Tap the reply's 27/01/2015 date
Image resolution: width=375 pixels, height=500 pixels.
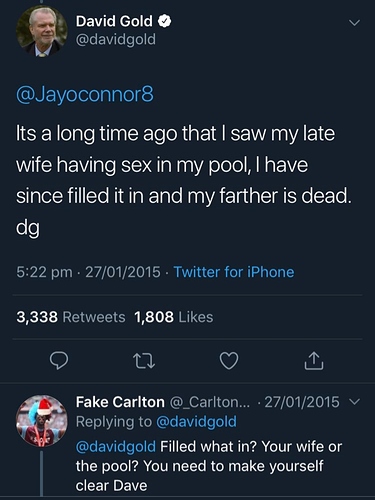(x=302, y=402)
